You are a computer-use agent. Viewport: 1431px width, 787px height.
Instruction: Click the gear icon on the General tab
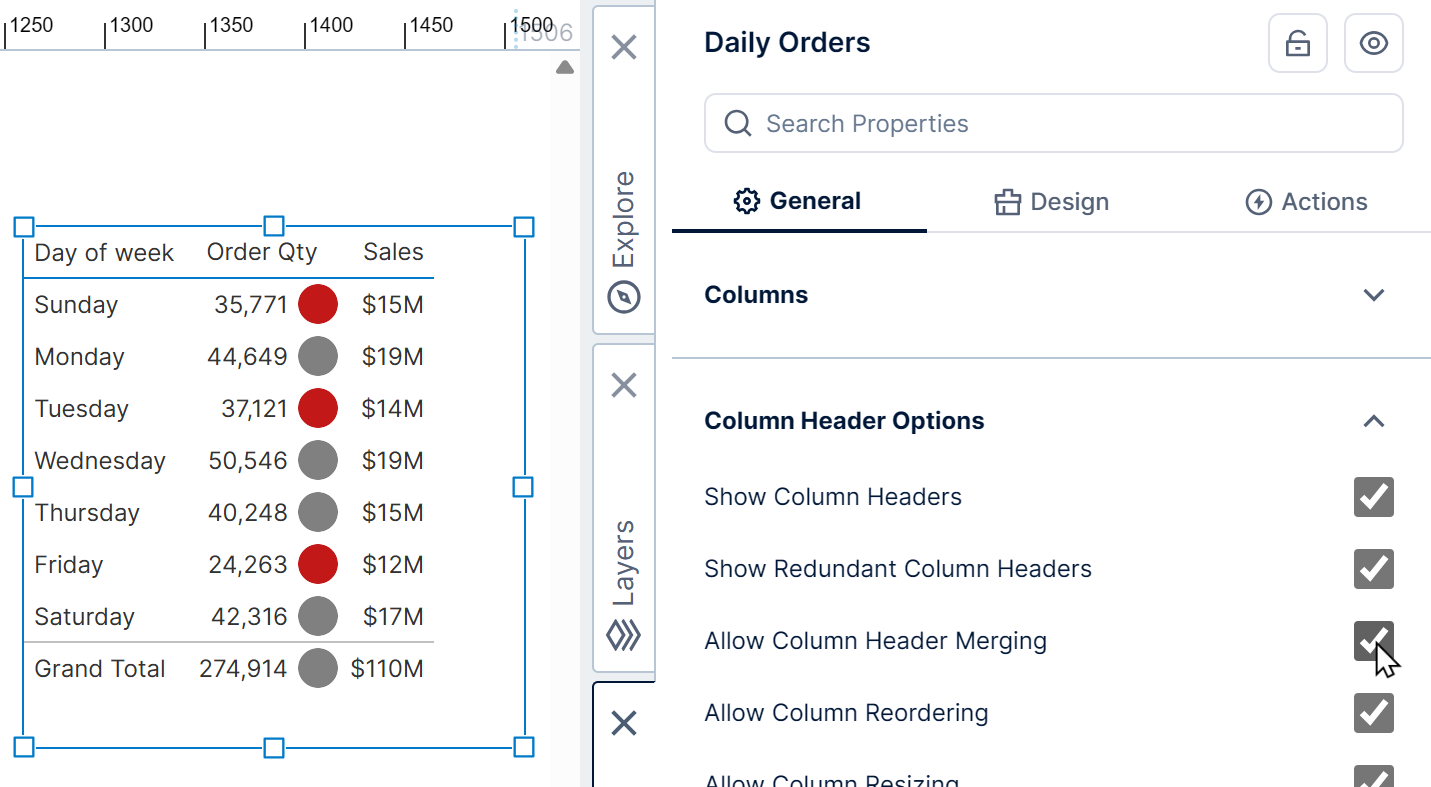(x=747, y=201)
